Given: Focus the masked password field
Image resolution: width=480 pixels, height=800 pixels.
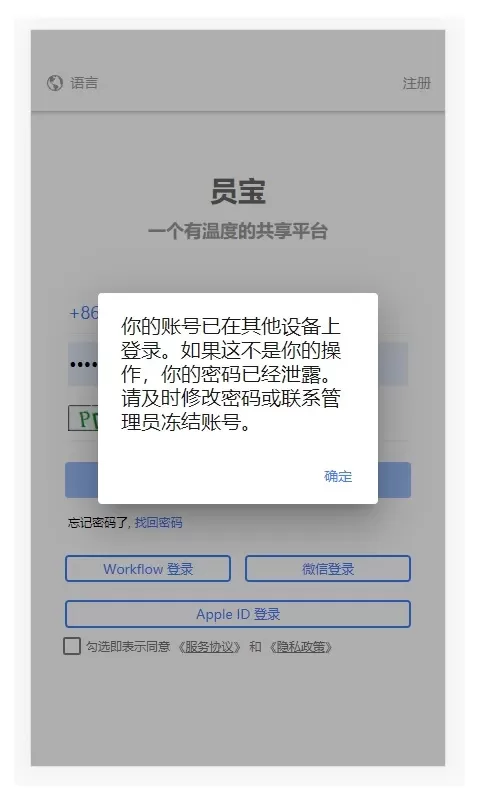Looking at the screenshot, I should (x=83, y=364).
